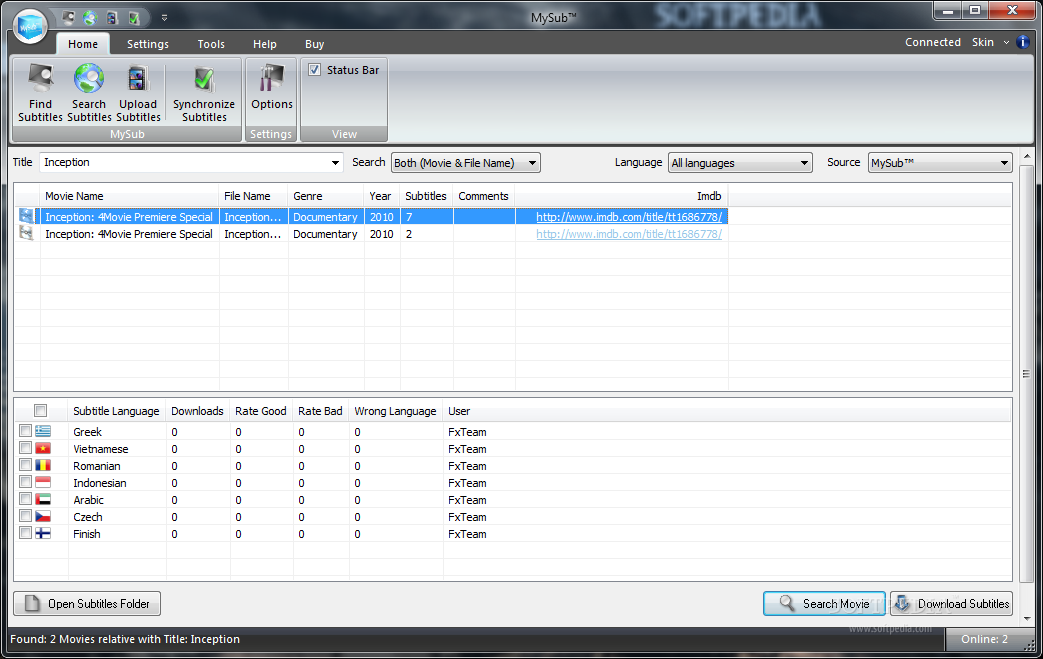Sort by Genre column header

pos(326,196)
